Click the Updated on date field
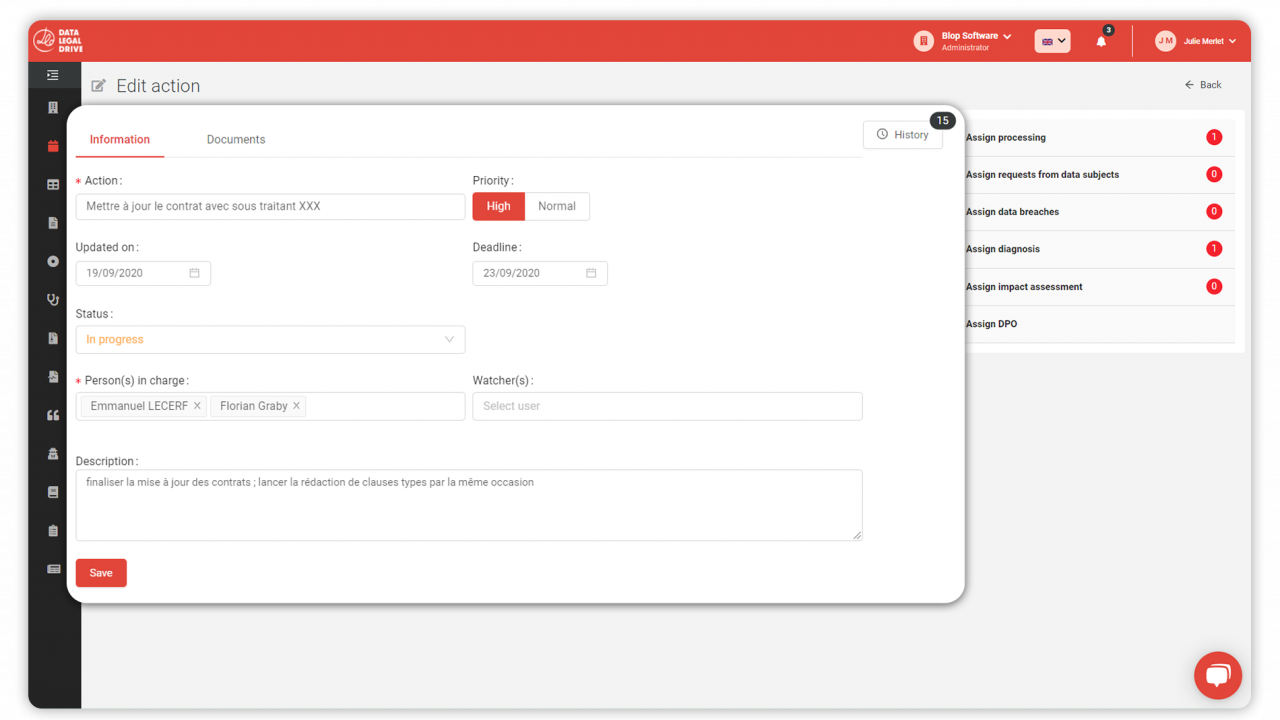Image resolution: width=1280 pixels, height=720 pixels. [143, 273]
